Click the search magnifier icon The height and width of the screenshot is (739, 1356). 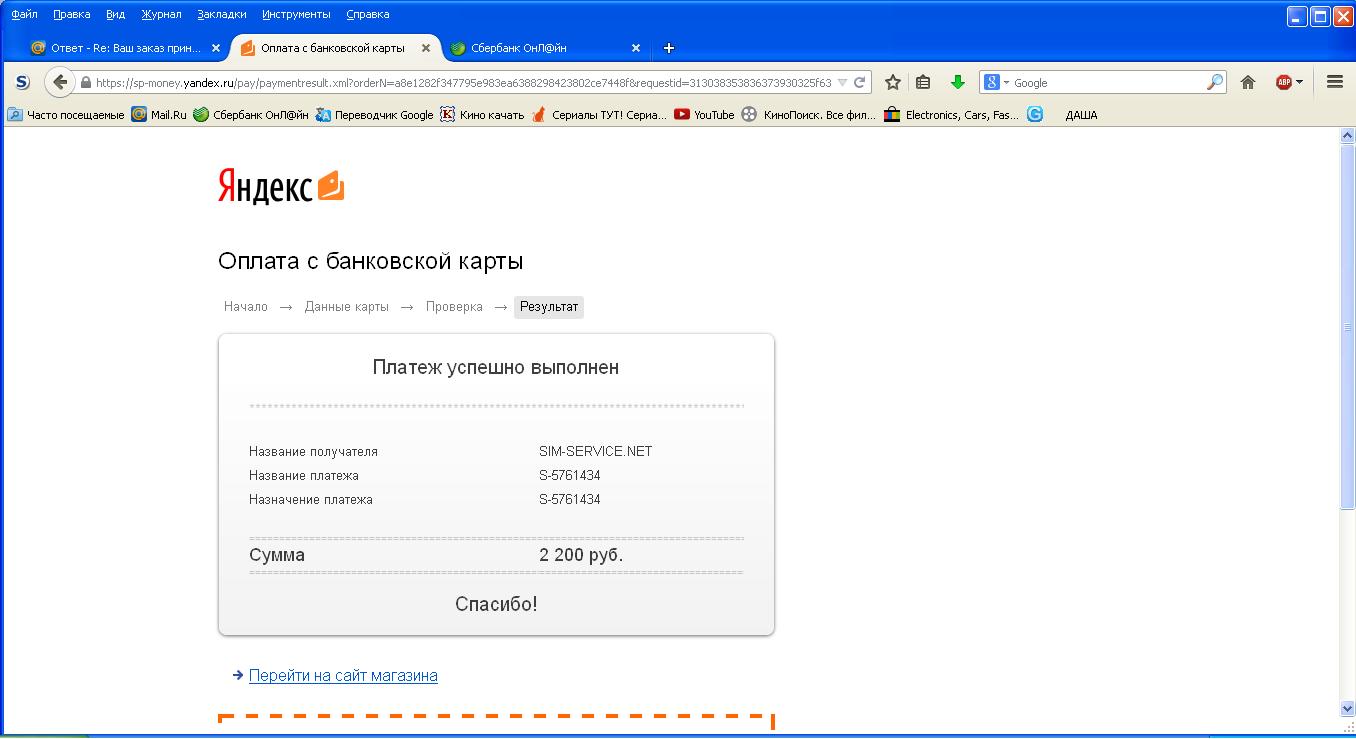click(x=1215, y=83)
